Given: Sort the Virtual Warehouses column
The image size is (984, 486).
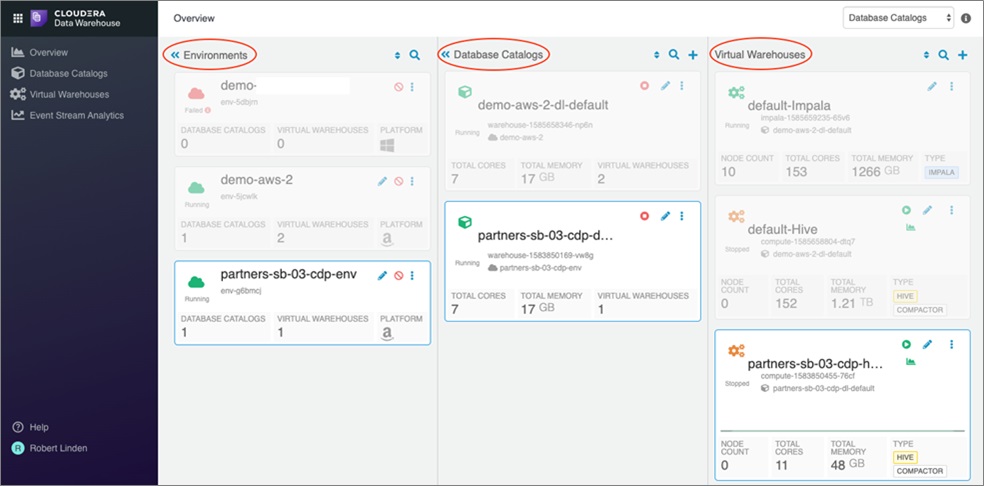Looking at the screenshot, I should click(x=926, y=55).
